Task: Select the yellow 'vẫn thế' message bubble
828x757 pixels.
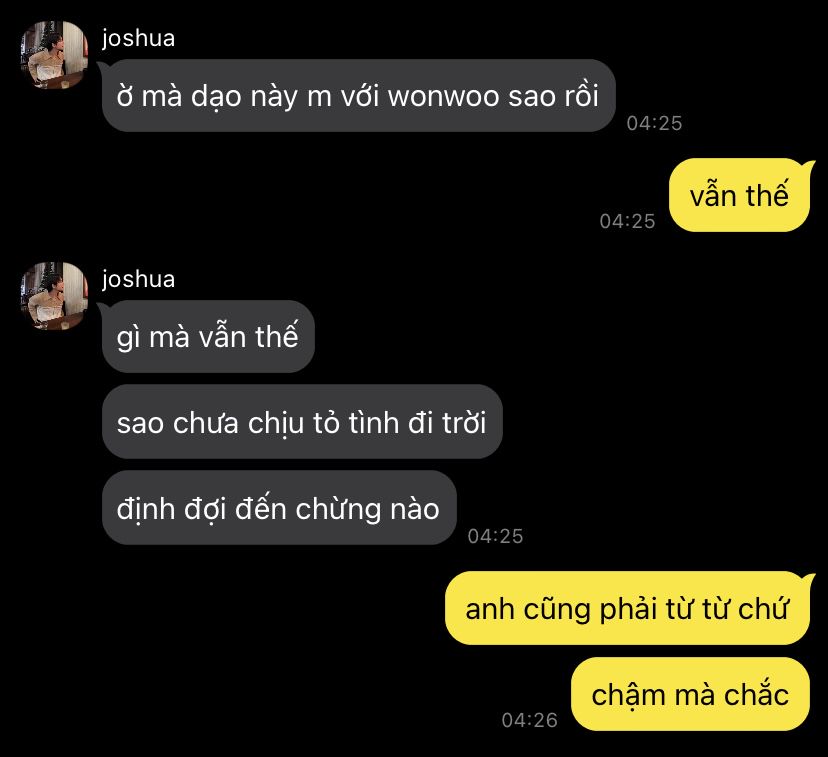Action: 739,195
